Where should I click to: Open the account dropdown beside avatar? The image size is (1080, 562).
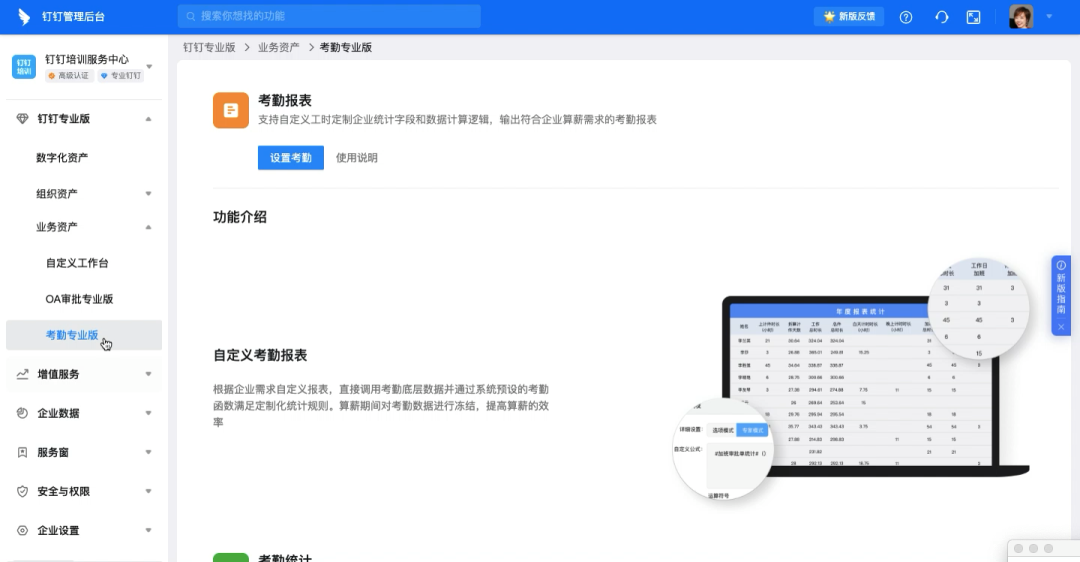[1049, 17]
